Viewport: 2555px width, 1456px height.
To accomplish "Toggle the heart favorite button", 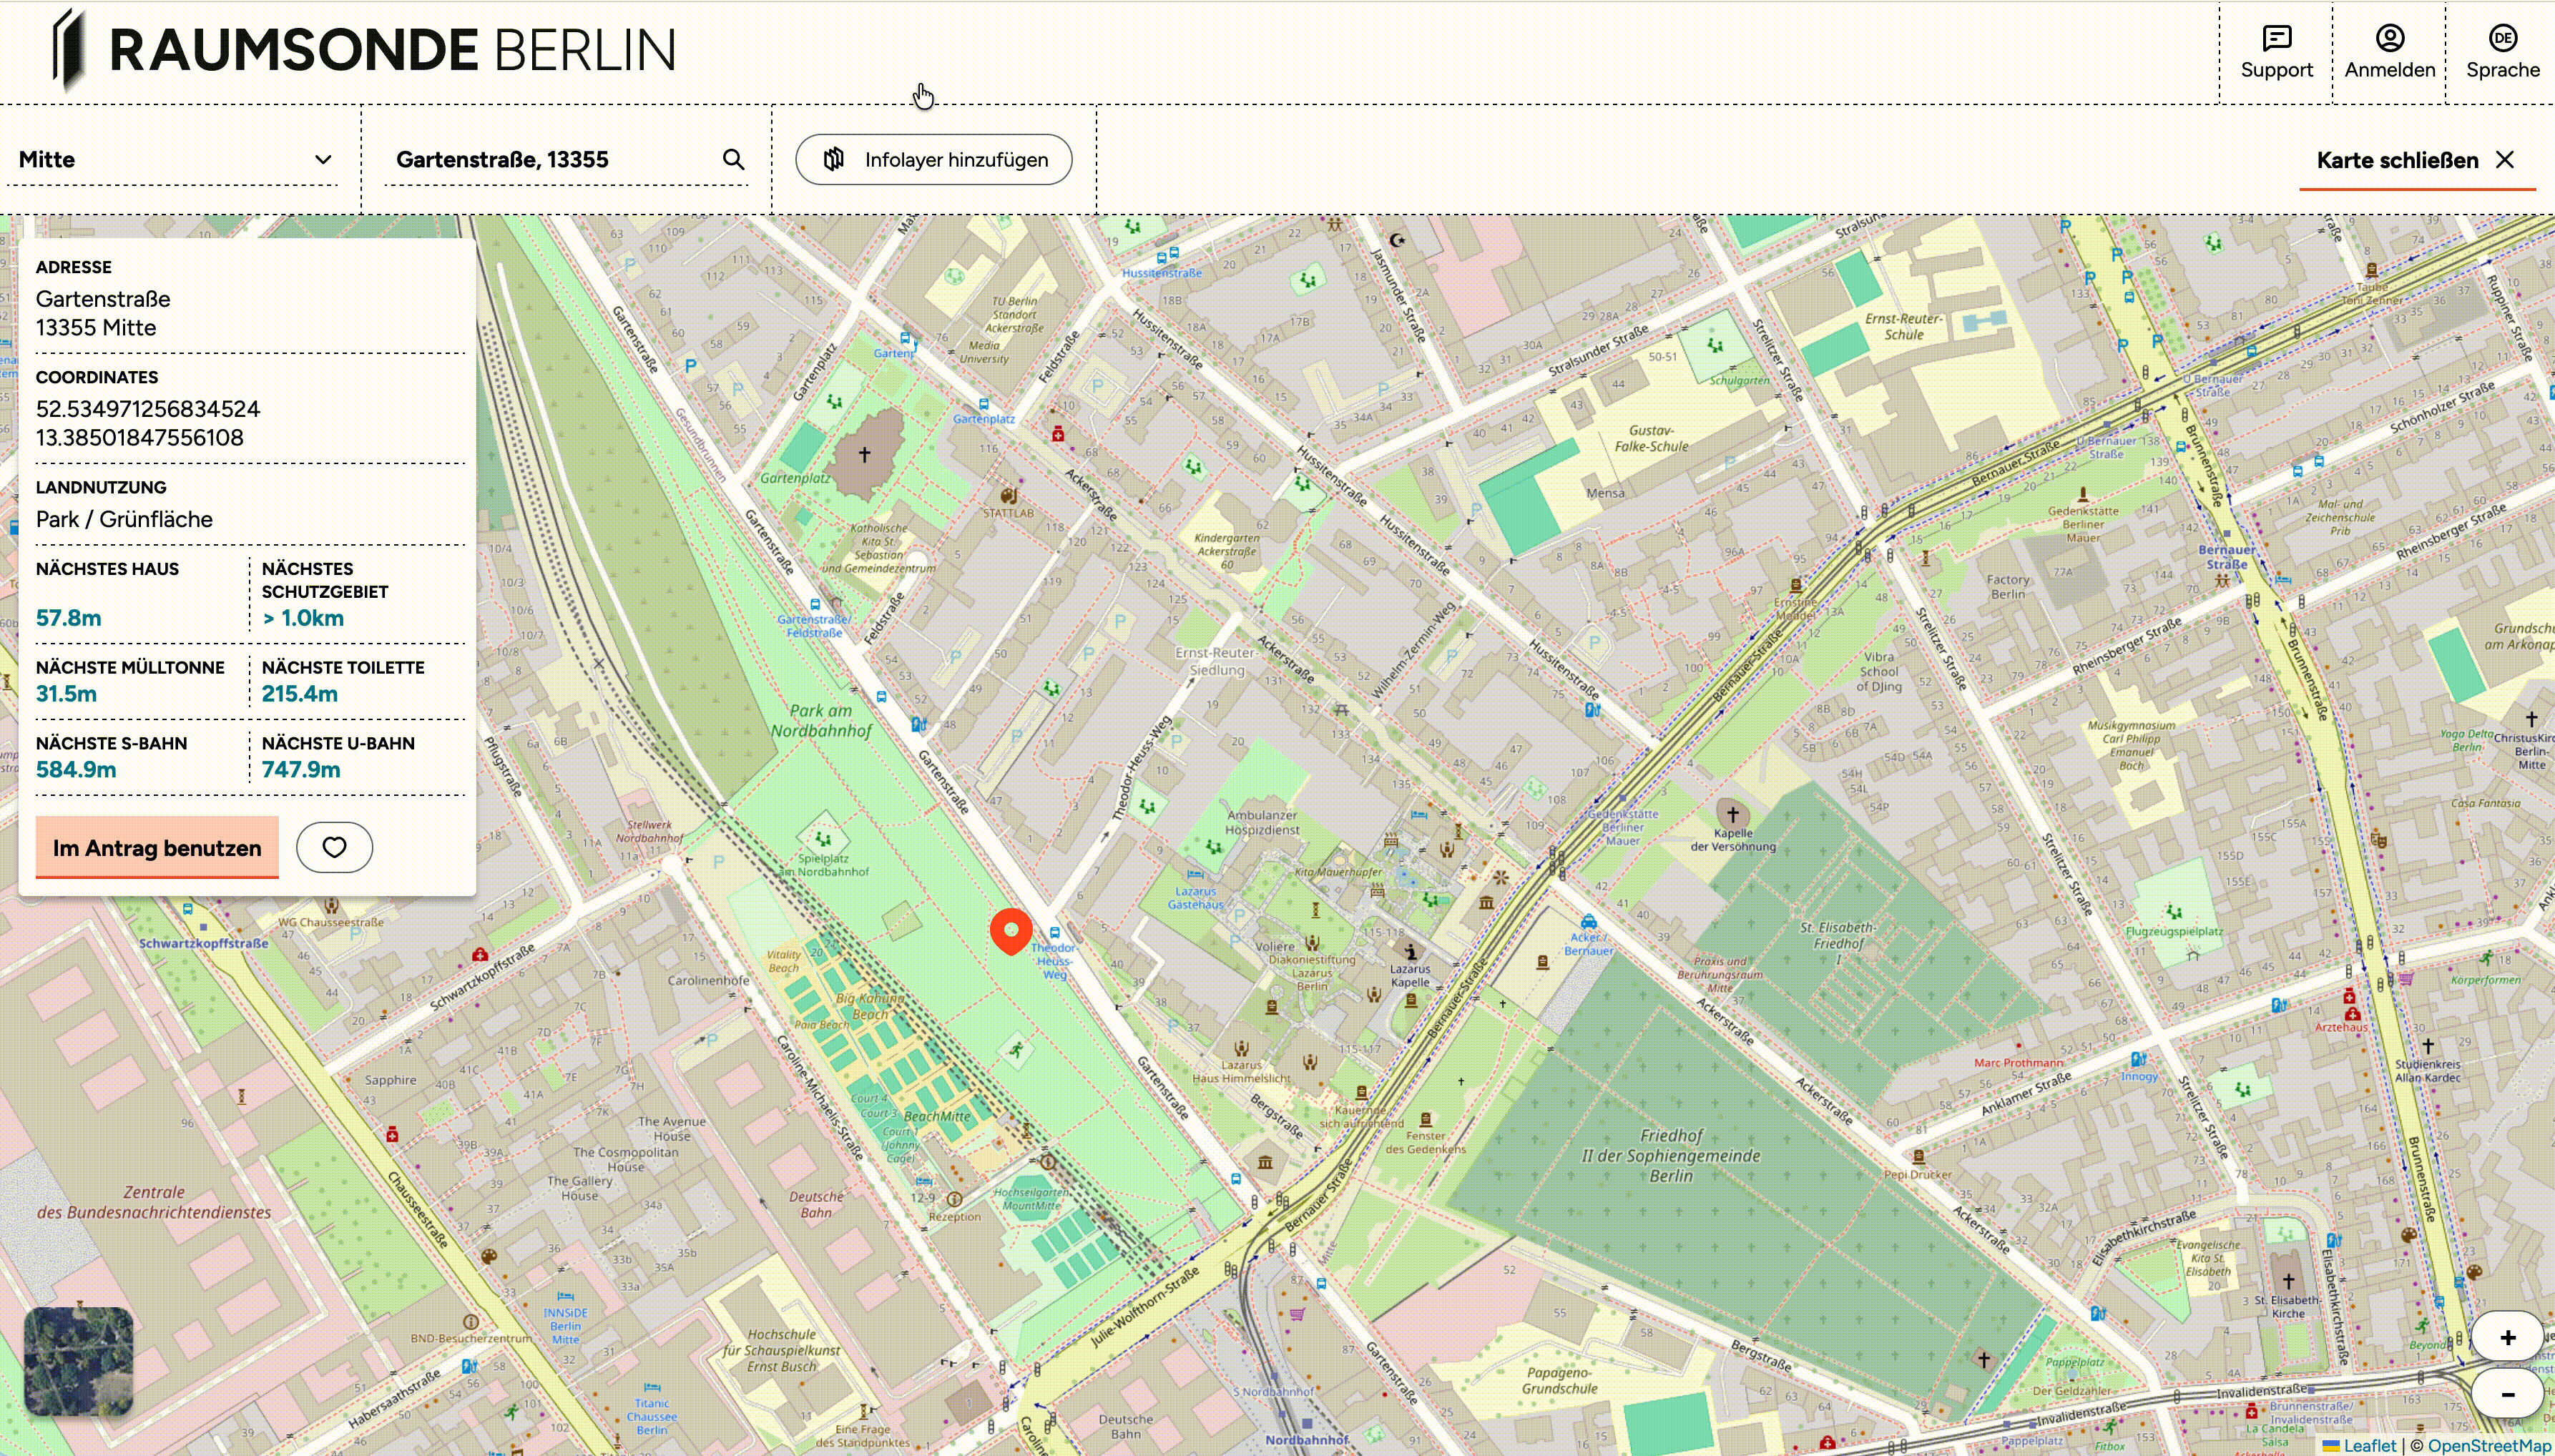I will 334,847.
